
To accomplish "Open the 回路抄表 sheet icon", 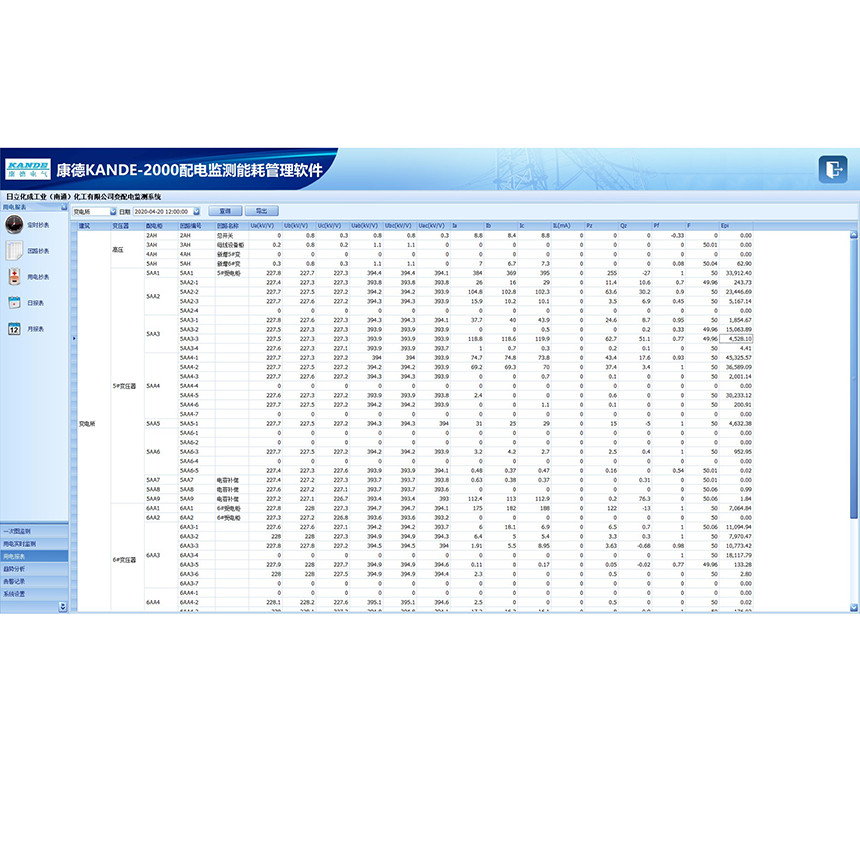I will tap(14, 251).
